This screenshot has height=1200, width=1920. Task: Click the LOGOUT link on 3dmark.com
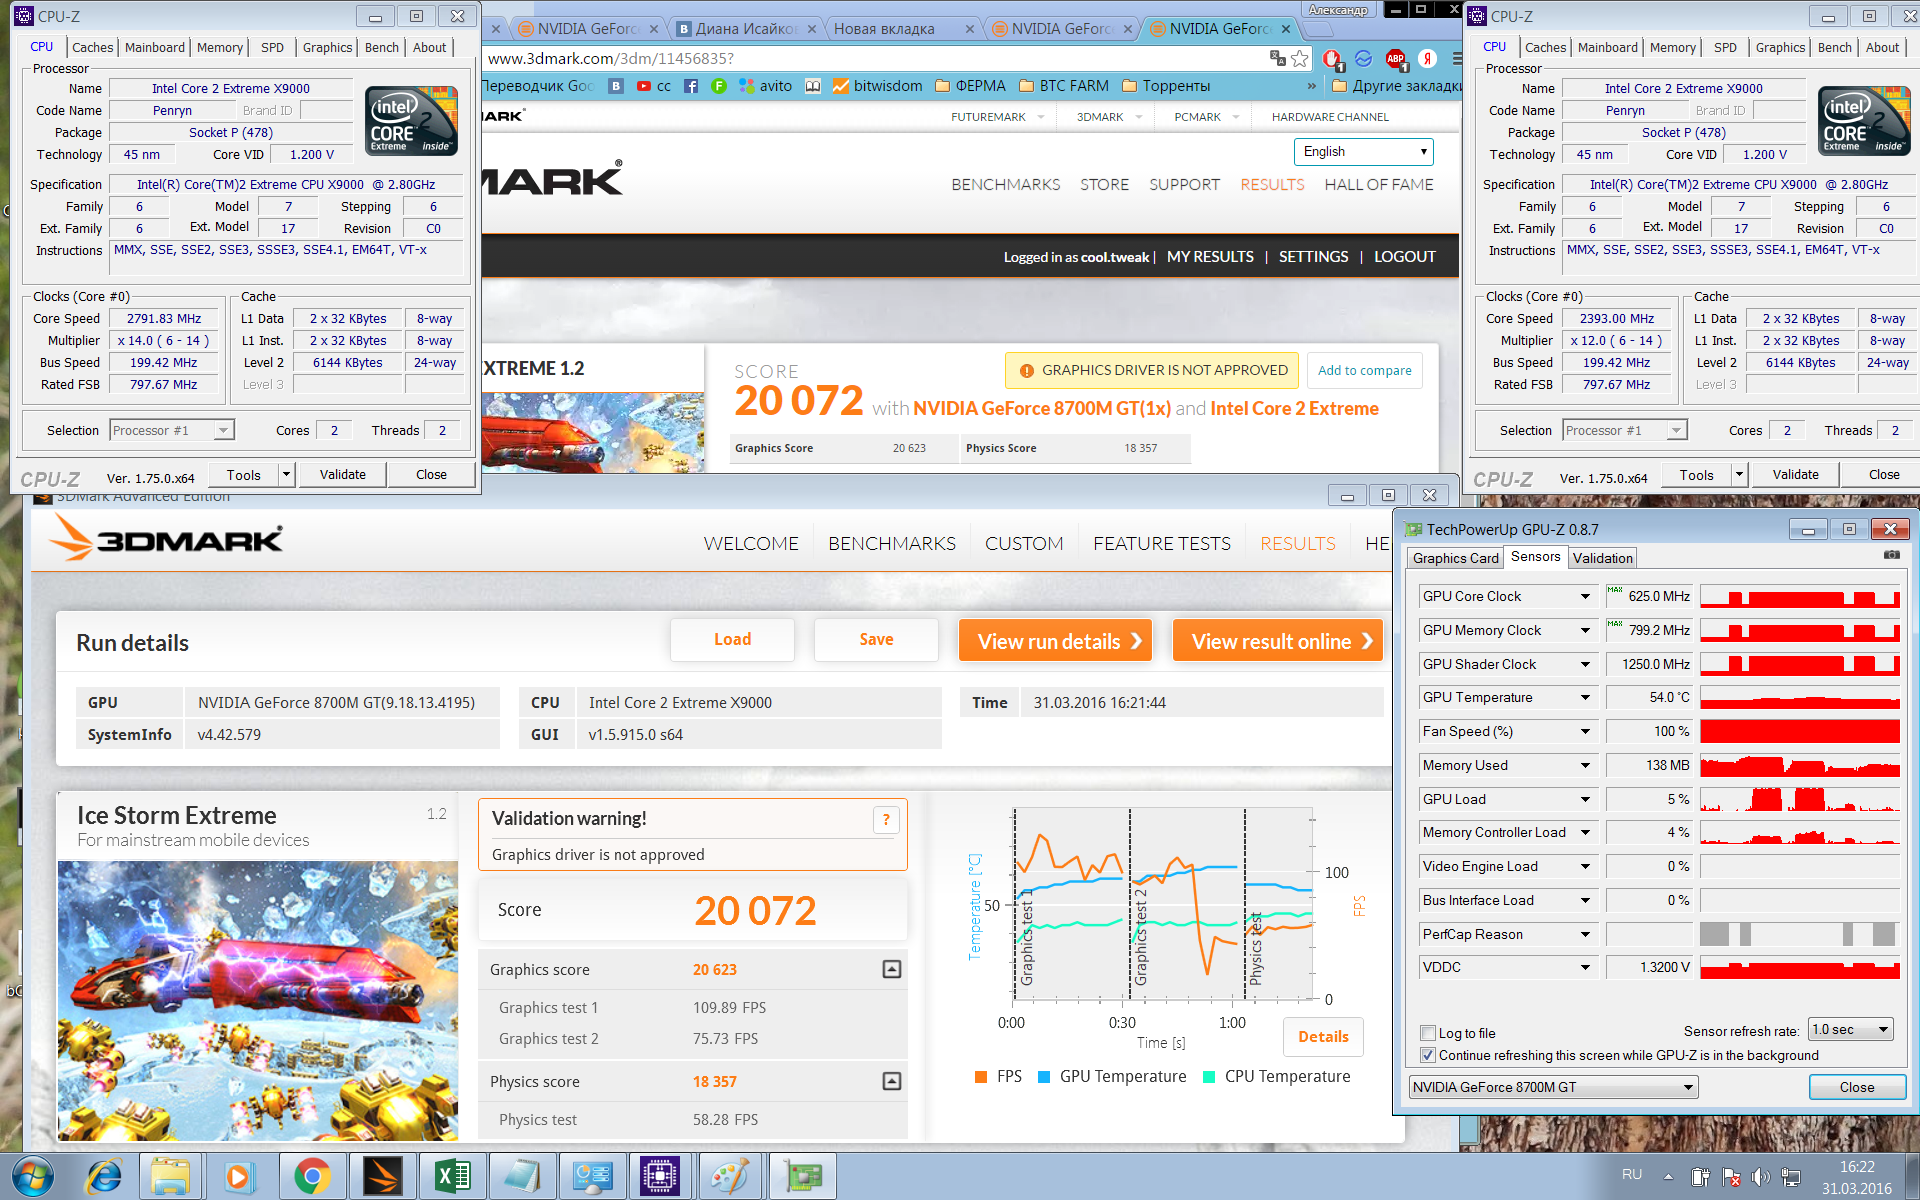[x=1404, y=257]
